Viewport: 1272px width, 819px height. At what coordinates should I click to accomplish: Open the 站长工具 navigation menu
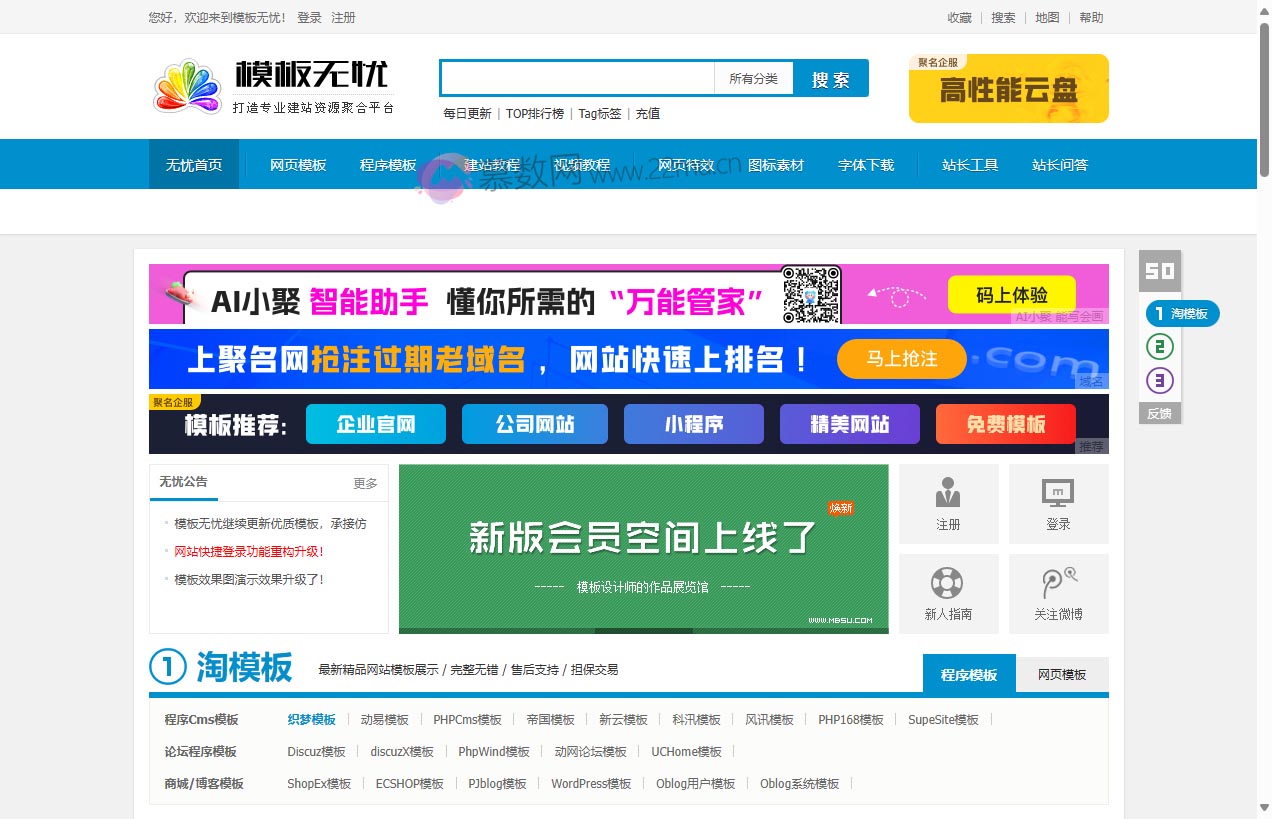[969, 164]
